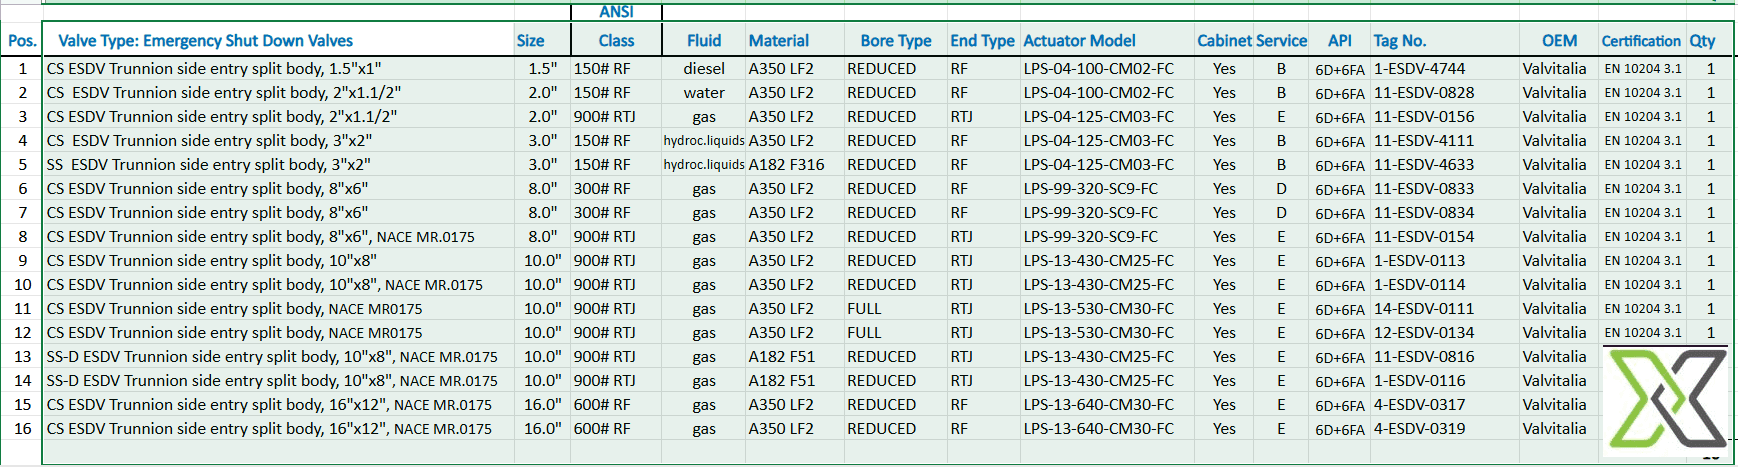1738x467 pixels.
Task: Select tag cell 11-ESDV-0154
Action: (1423, 237)
